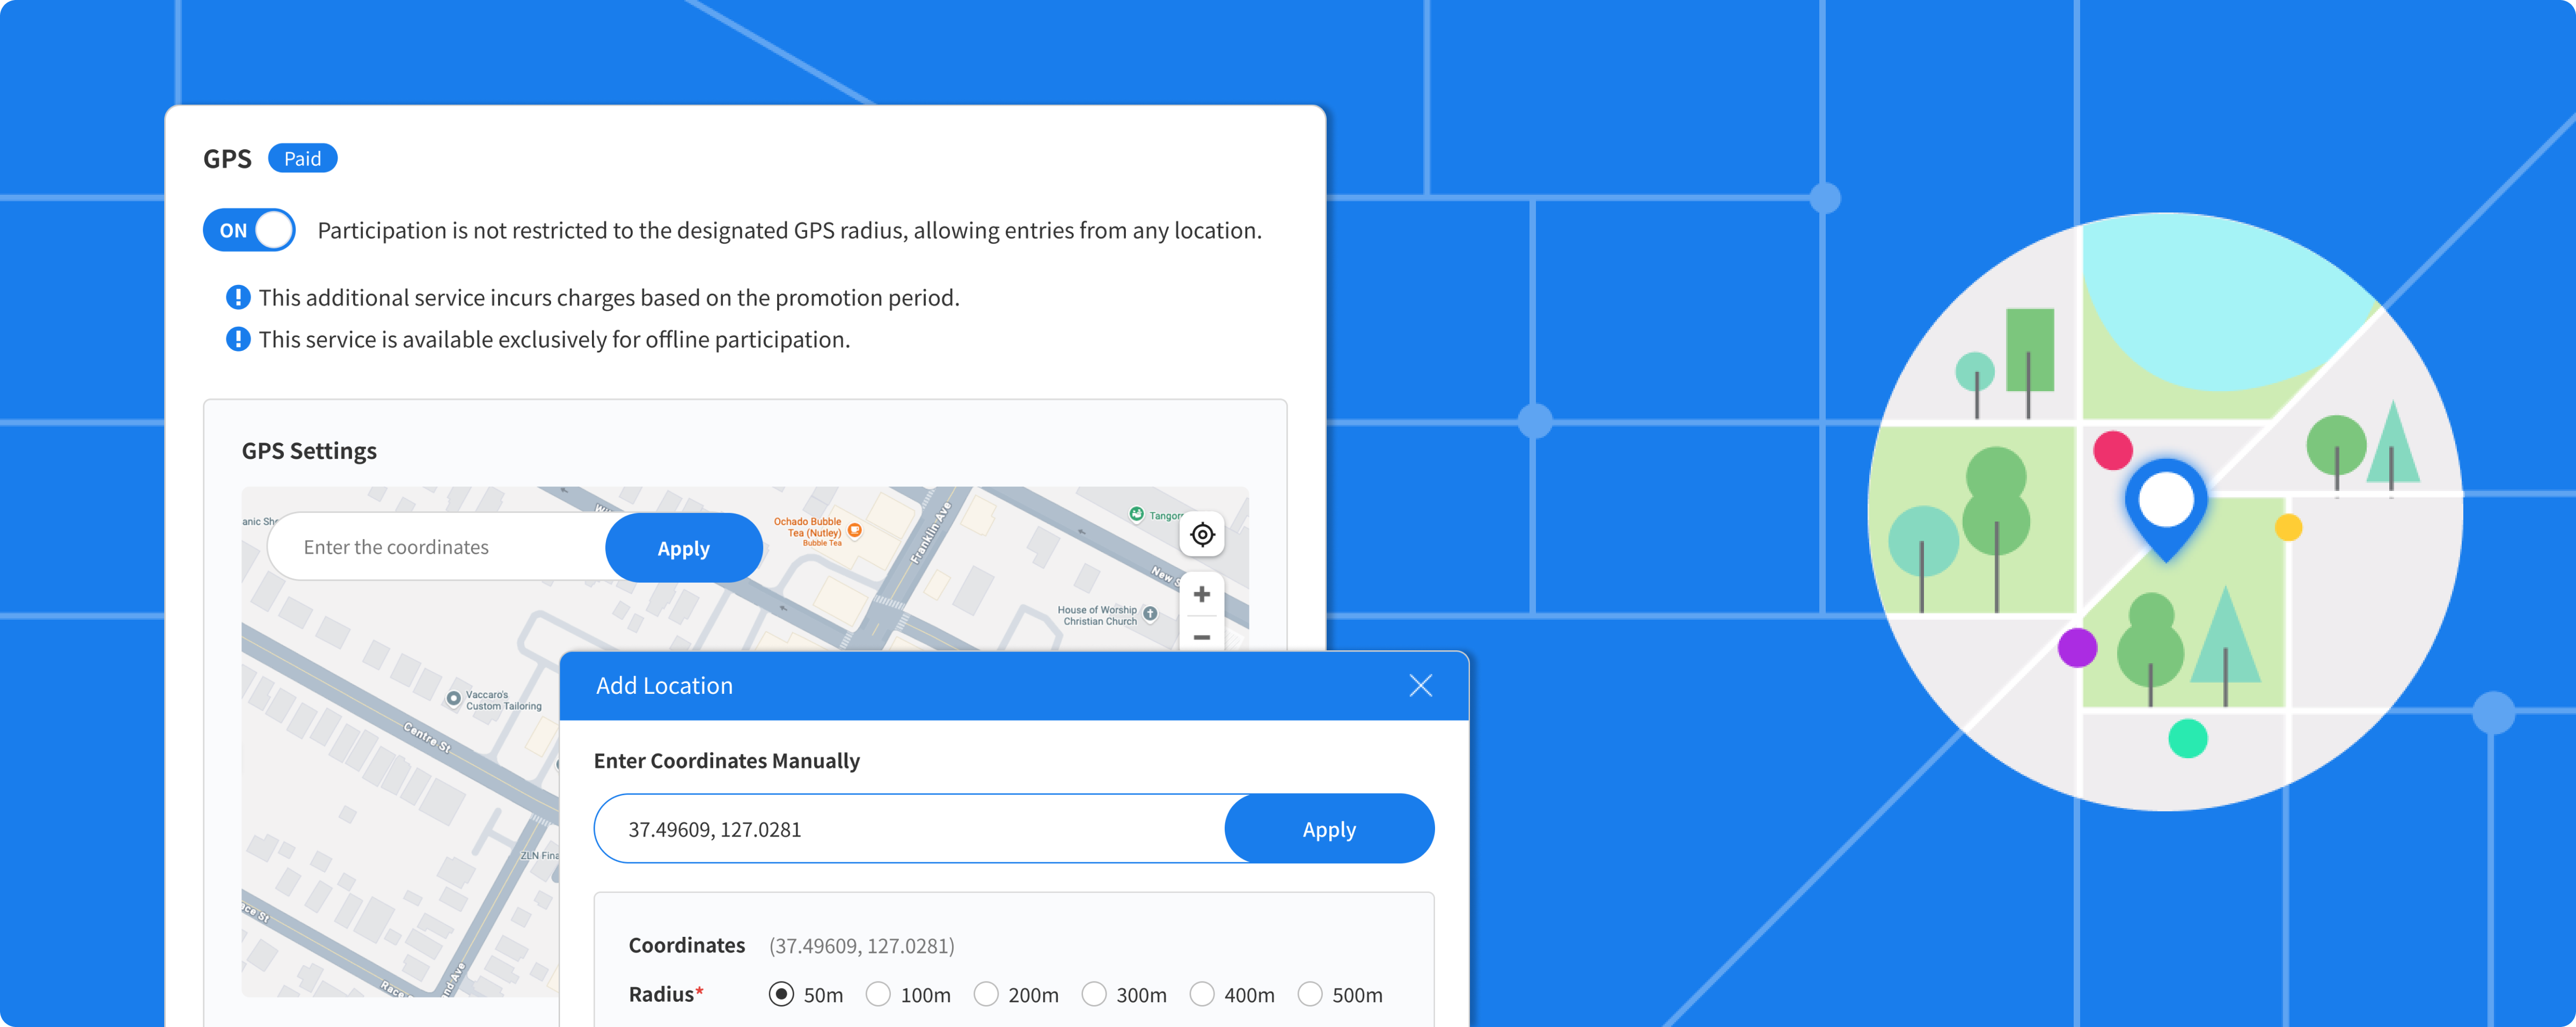The image size is (2576, 1027).
Task: Zoom in with the map plus icon
Action: [1202, 594]
